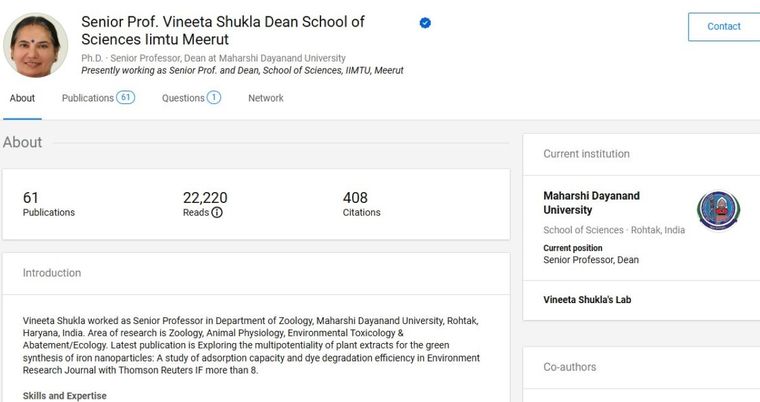Go to the Questions tab
760x402 pixels.
183,98
